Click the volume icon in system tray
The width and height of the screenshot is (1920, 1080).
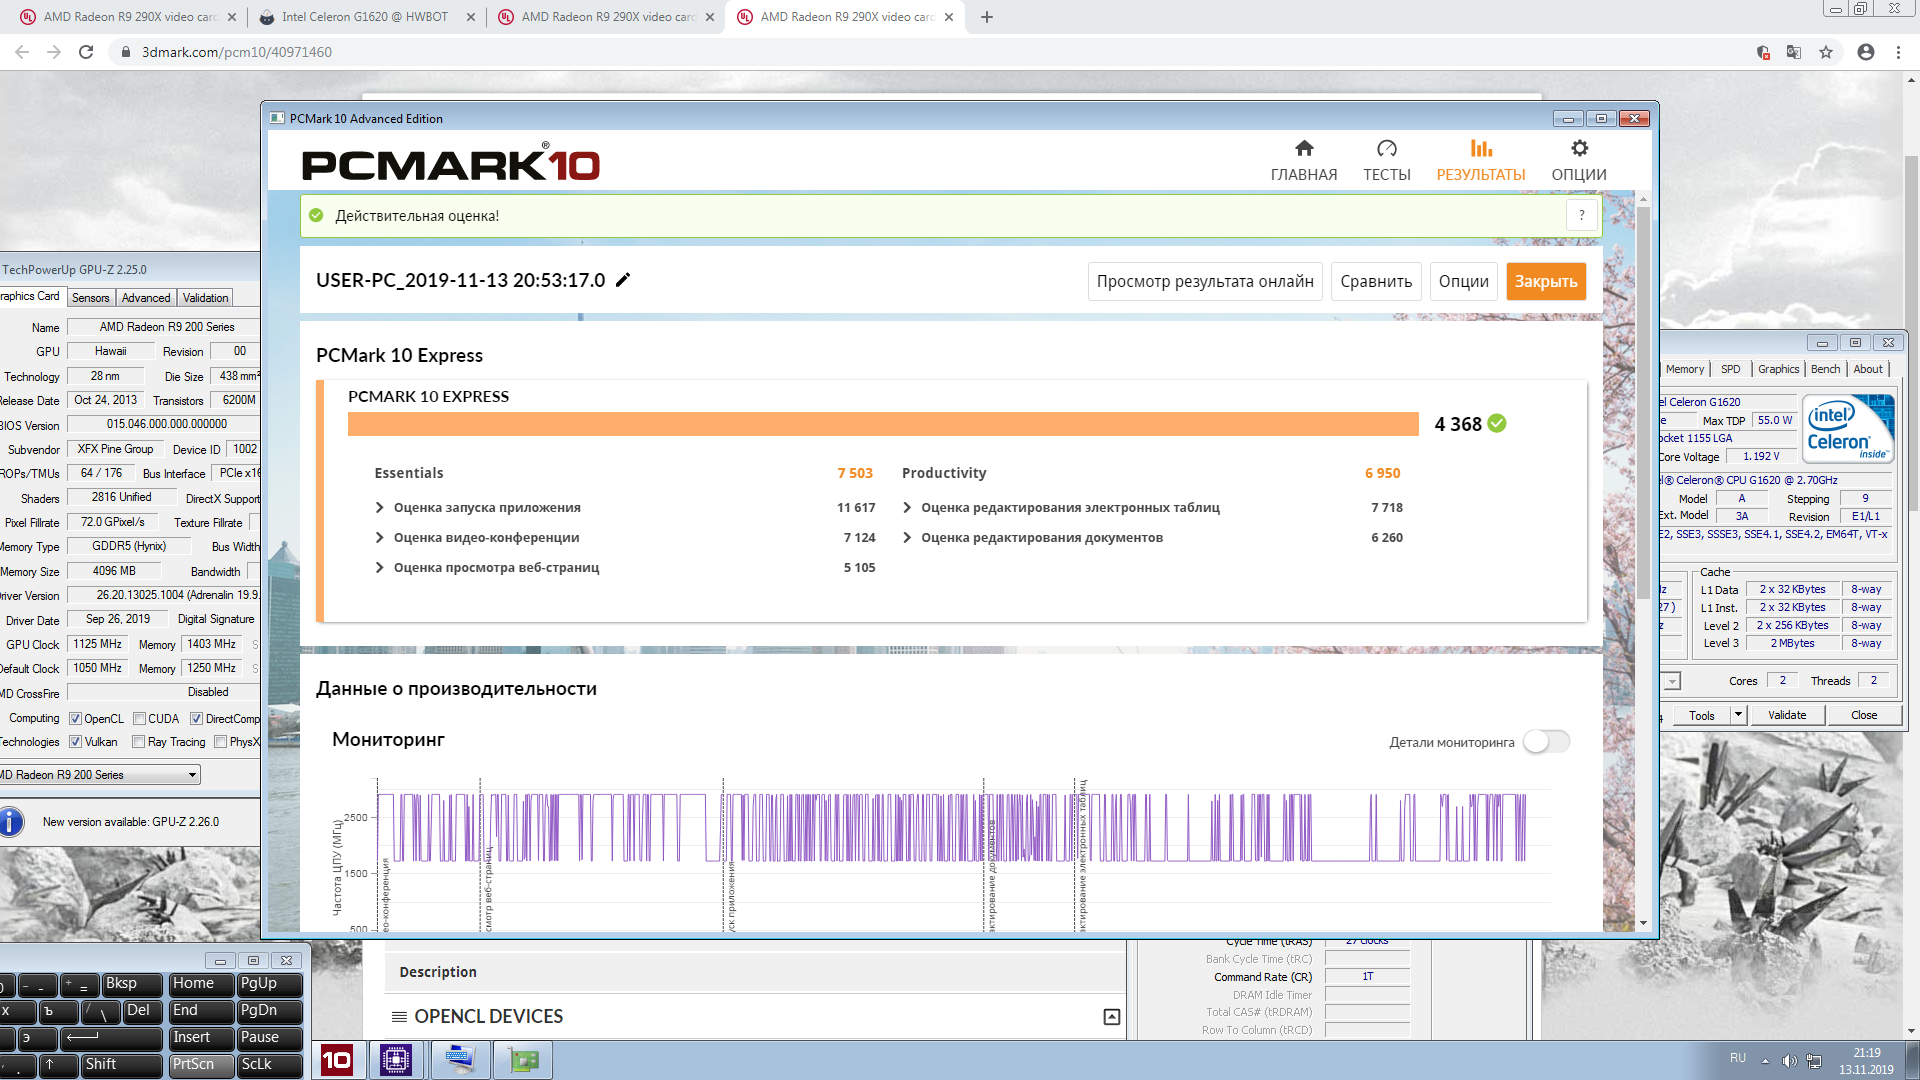1789,1061
